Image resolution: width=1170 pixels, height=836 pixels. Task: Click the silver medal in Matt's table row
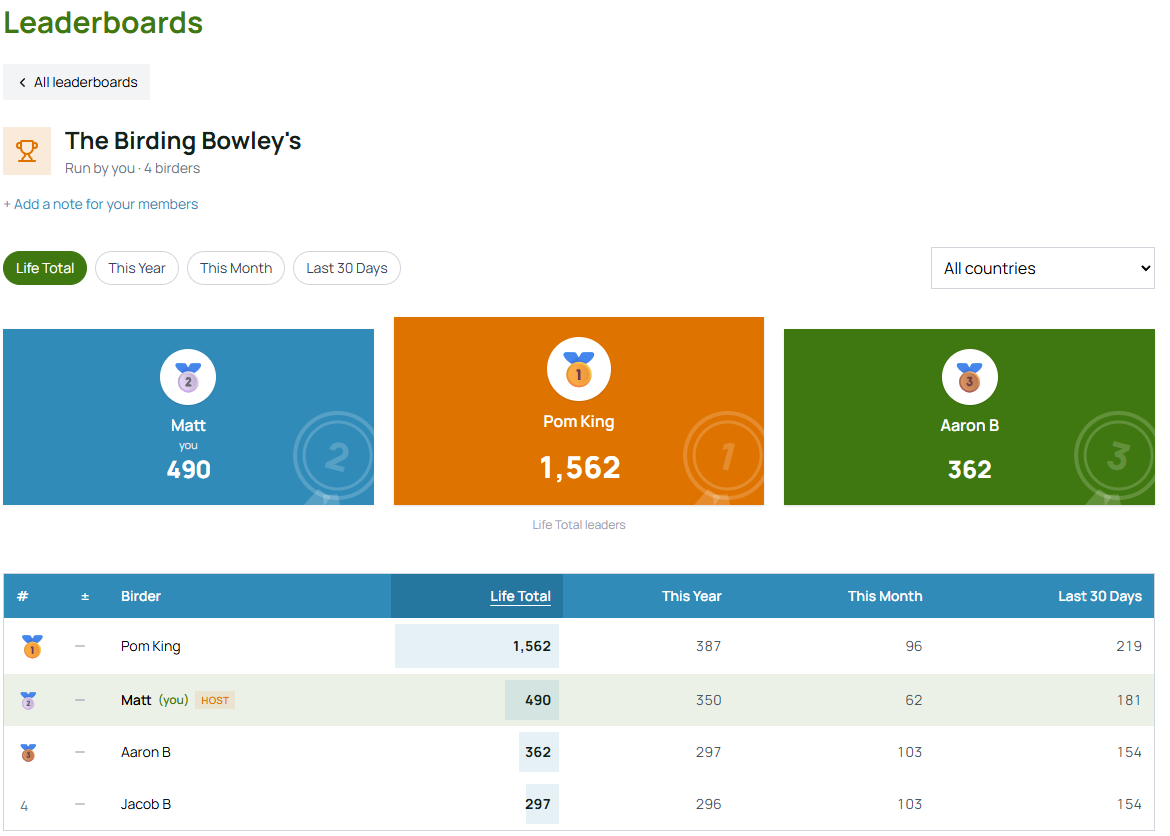coord(28,700)
